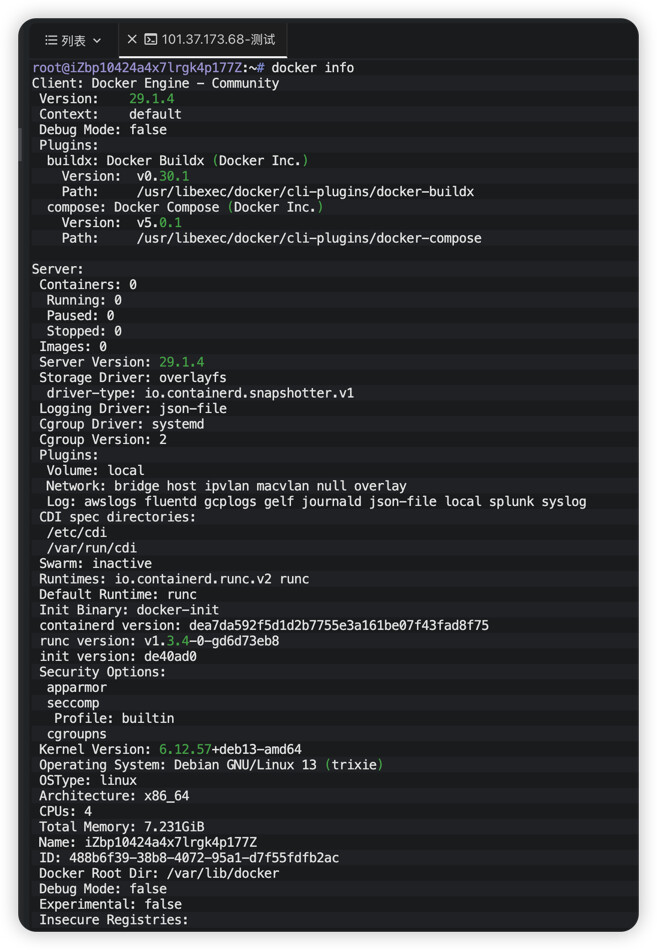Close the 101.37.173.68-测试 session tab
The height and width of the screenshot is (950, 657).
coord(132,40)
